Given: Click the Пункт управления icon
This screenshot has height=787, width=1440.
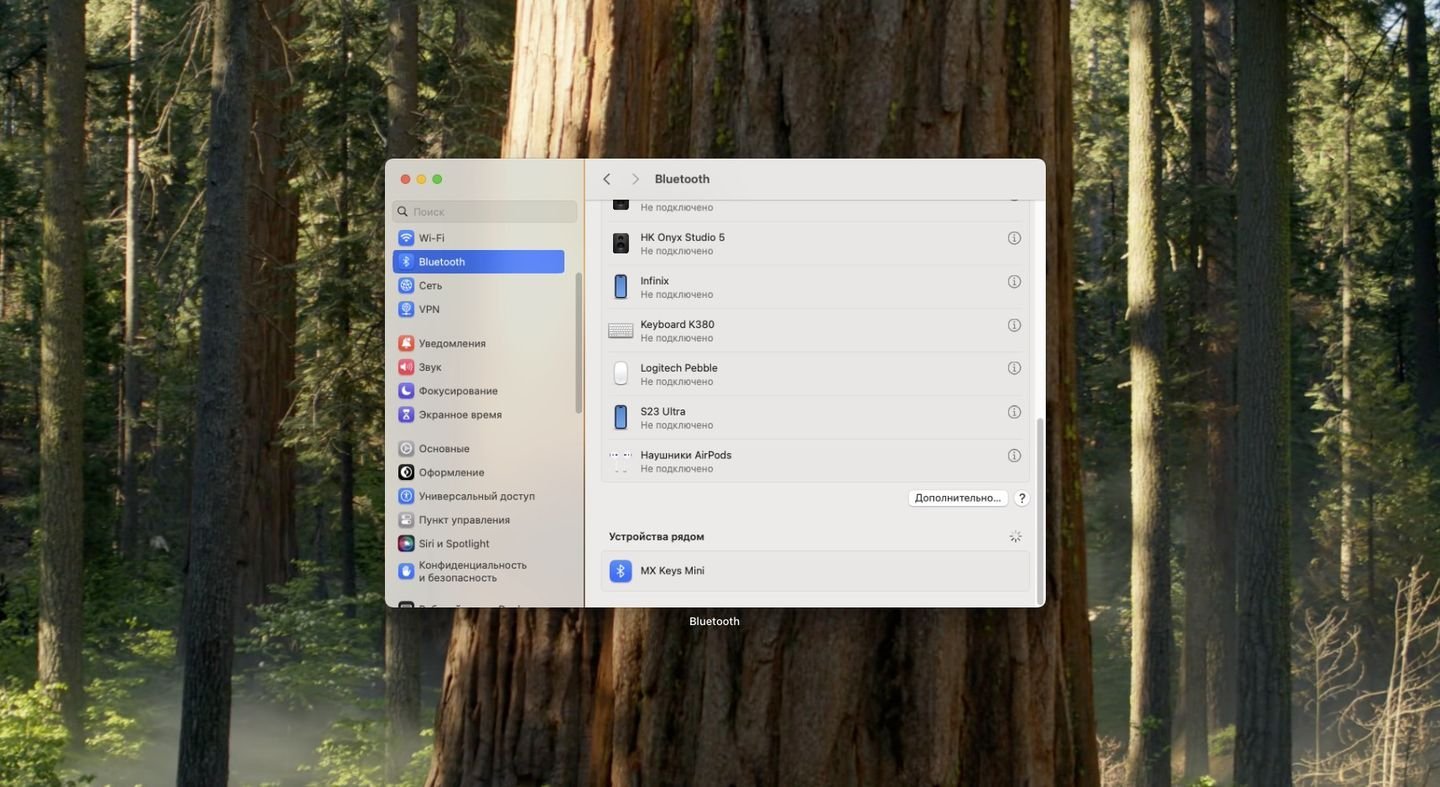Looking at the screenshot, I should (406, 520).
